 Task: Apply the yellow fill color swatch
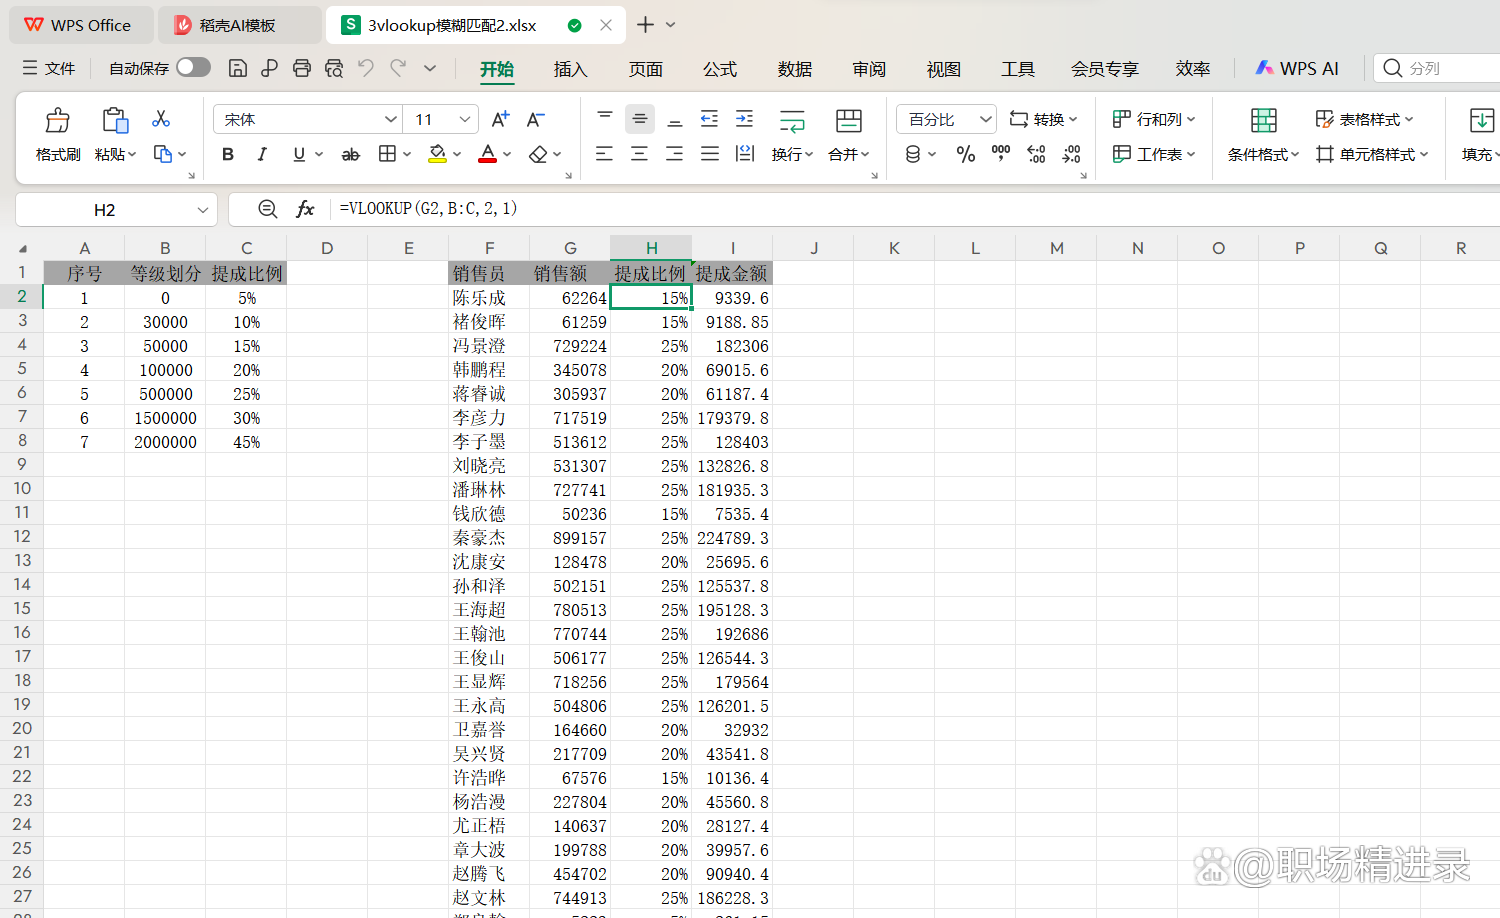(x=437, y=154)
